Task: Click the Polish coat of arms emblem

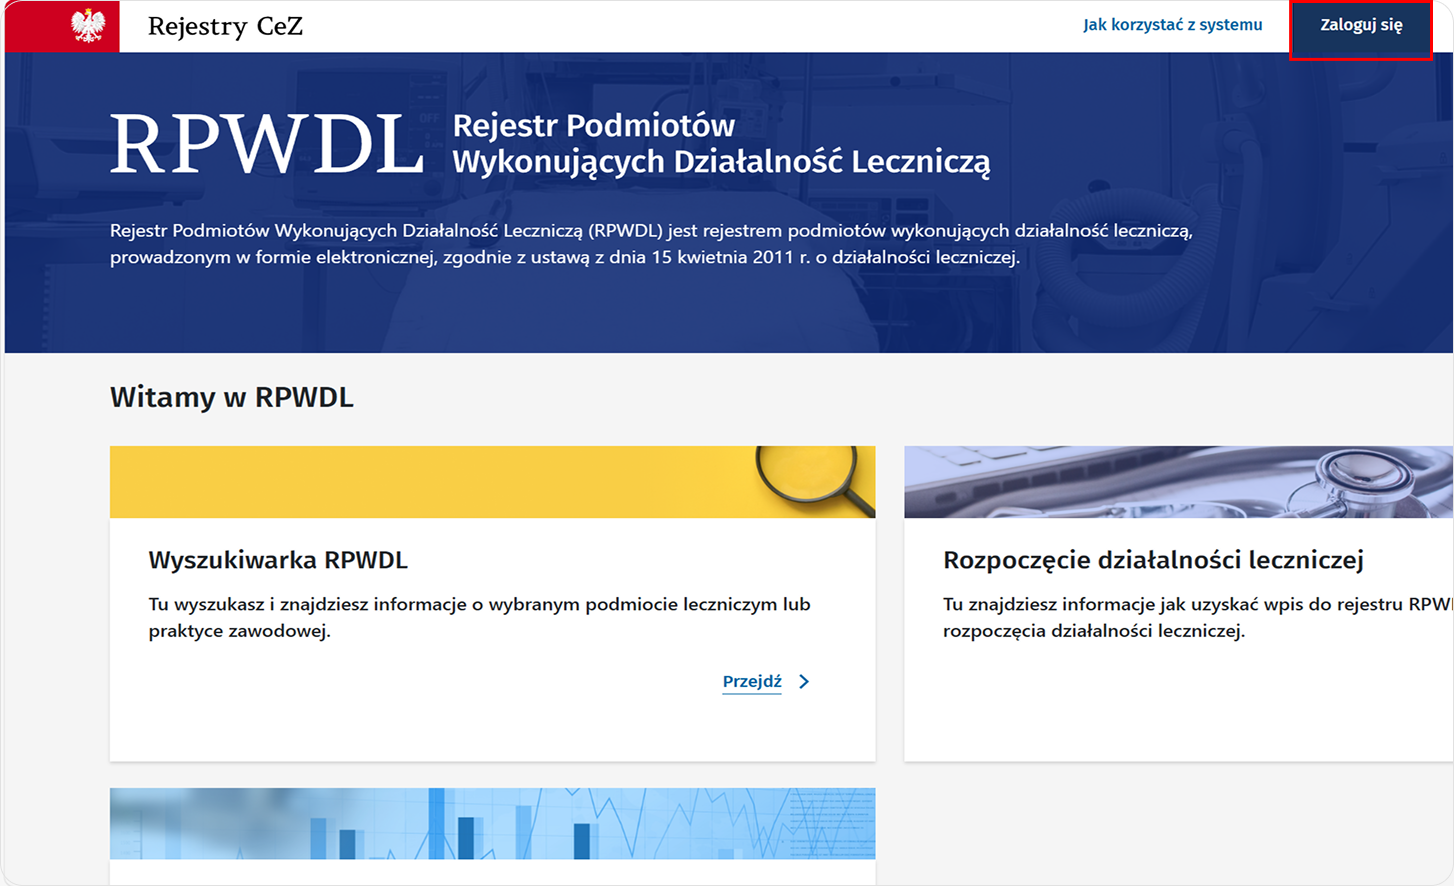Action: 85,26
